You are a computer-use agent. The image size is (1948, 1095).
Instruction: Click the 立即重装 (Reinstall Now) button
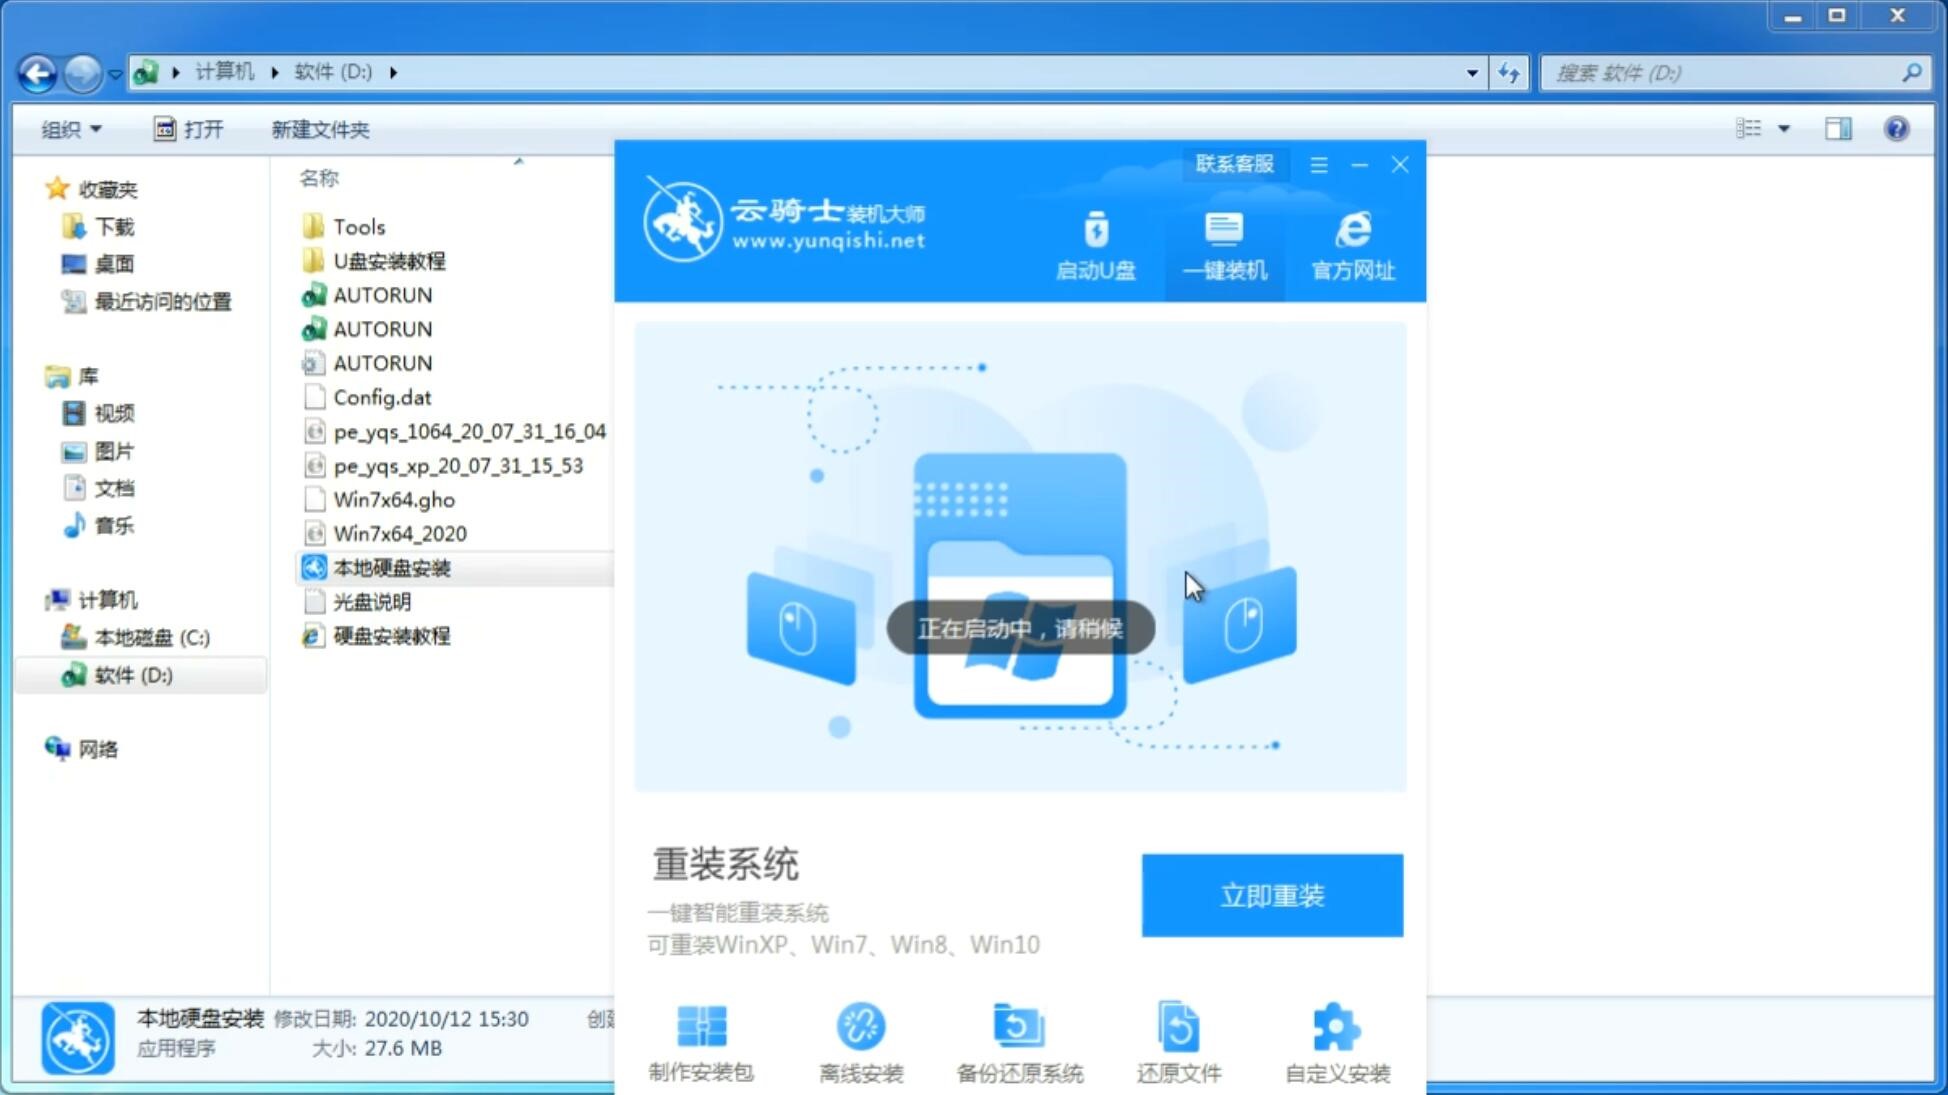(1272, 896)
